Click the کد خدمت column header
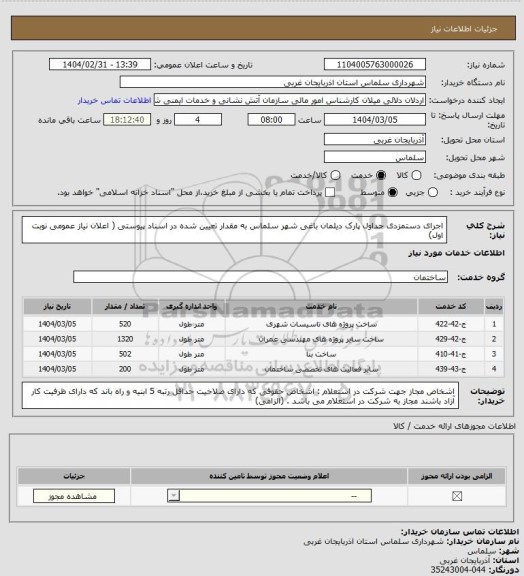Viewport: 524px width, 576px height. 451,306
